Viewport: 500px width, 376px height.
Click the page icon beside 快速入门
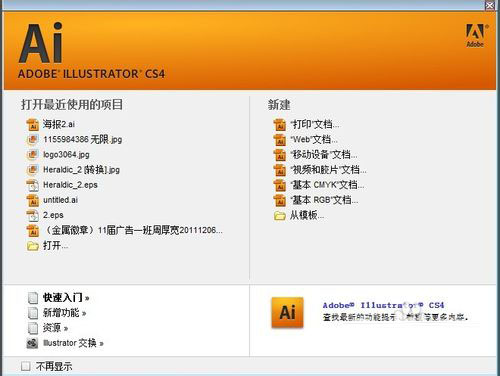tap(33, 298)
